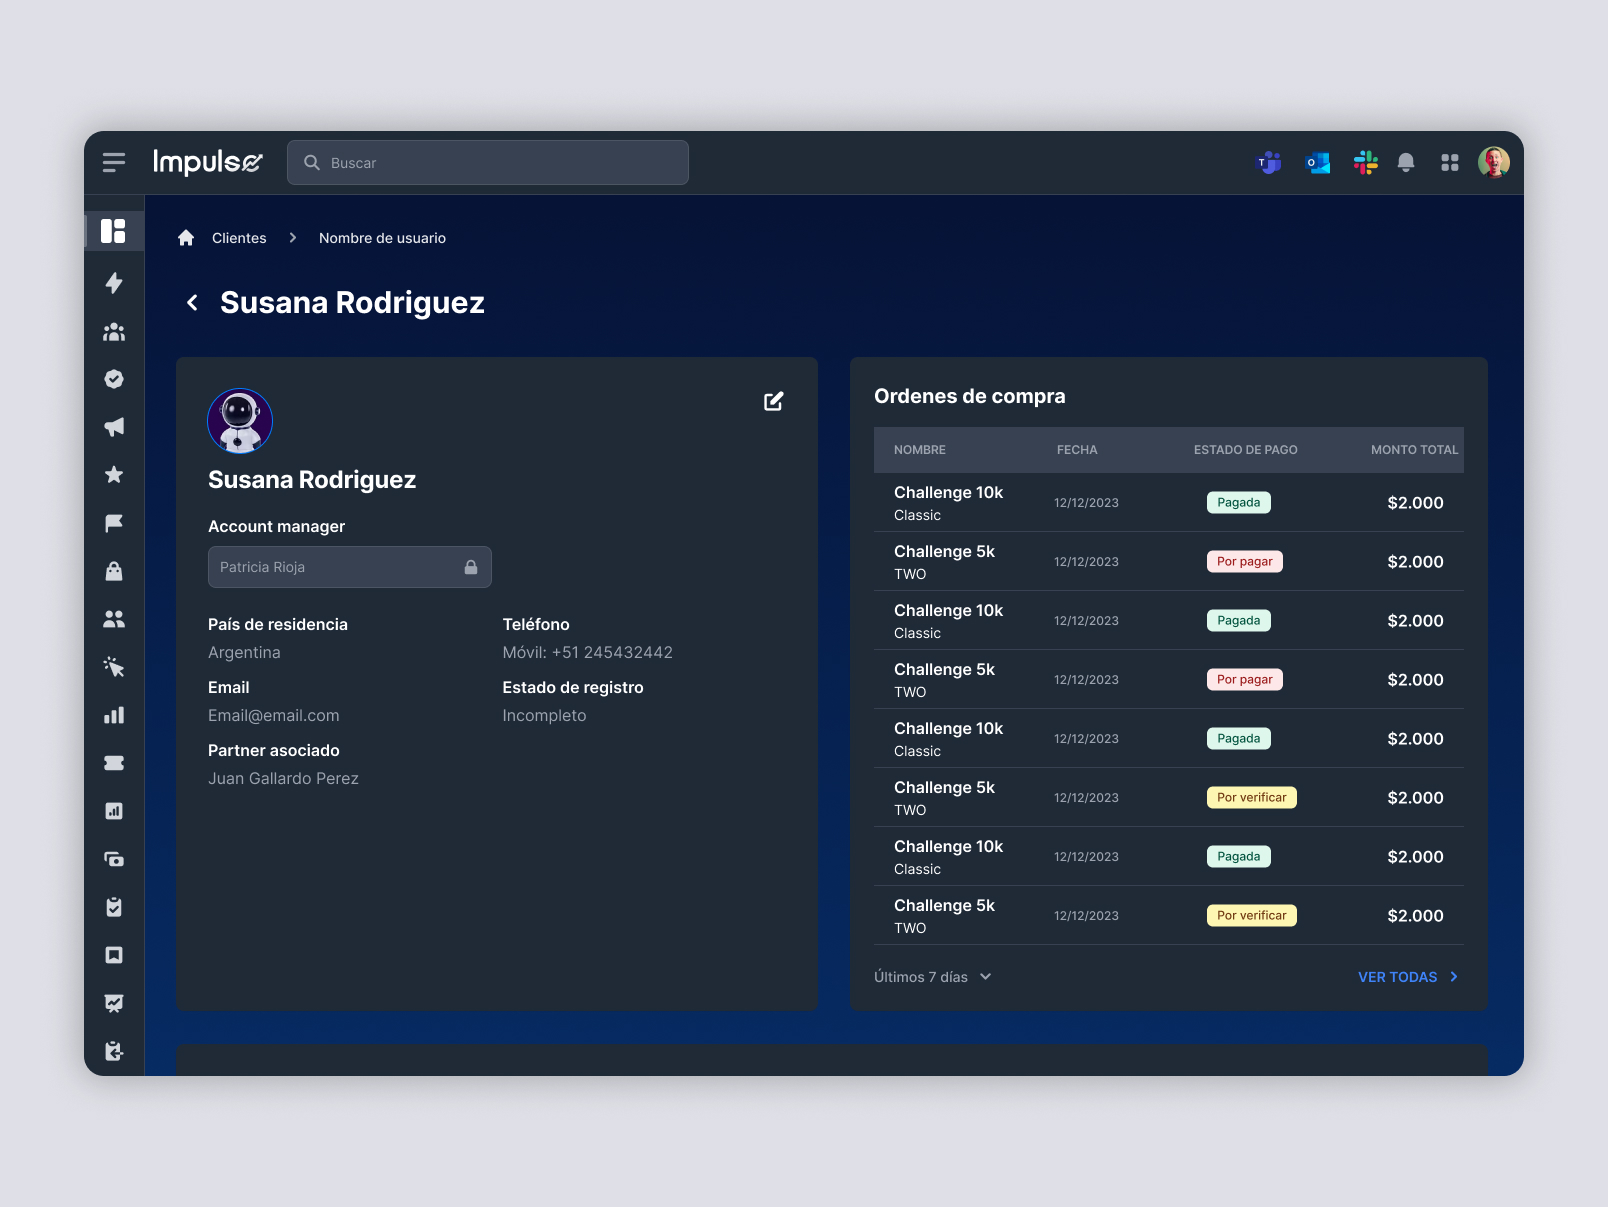This screenshot has width=1608, height=1207.
Task: Select boxed chart report icon in sidebar
Action: pos(114,811)
